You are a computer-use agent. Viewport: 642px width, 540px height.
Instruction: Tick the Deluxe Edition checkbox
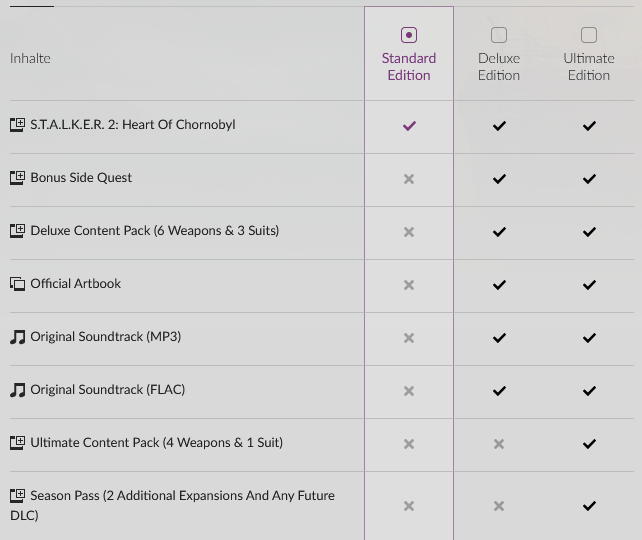coord(499,35)
